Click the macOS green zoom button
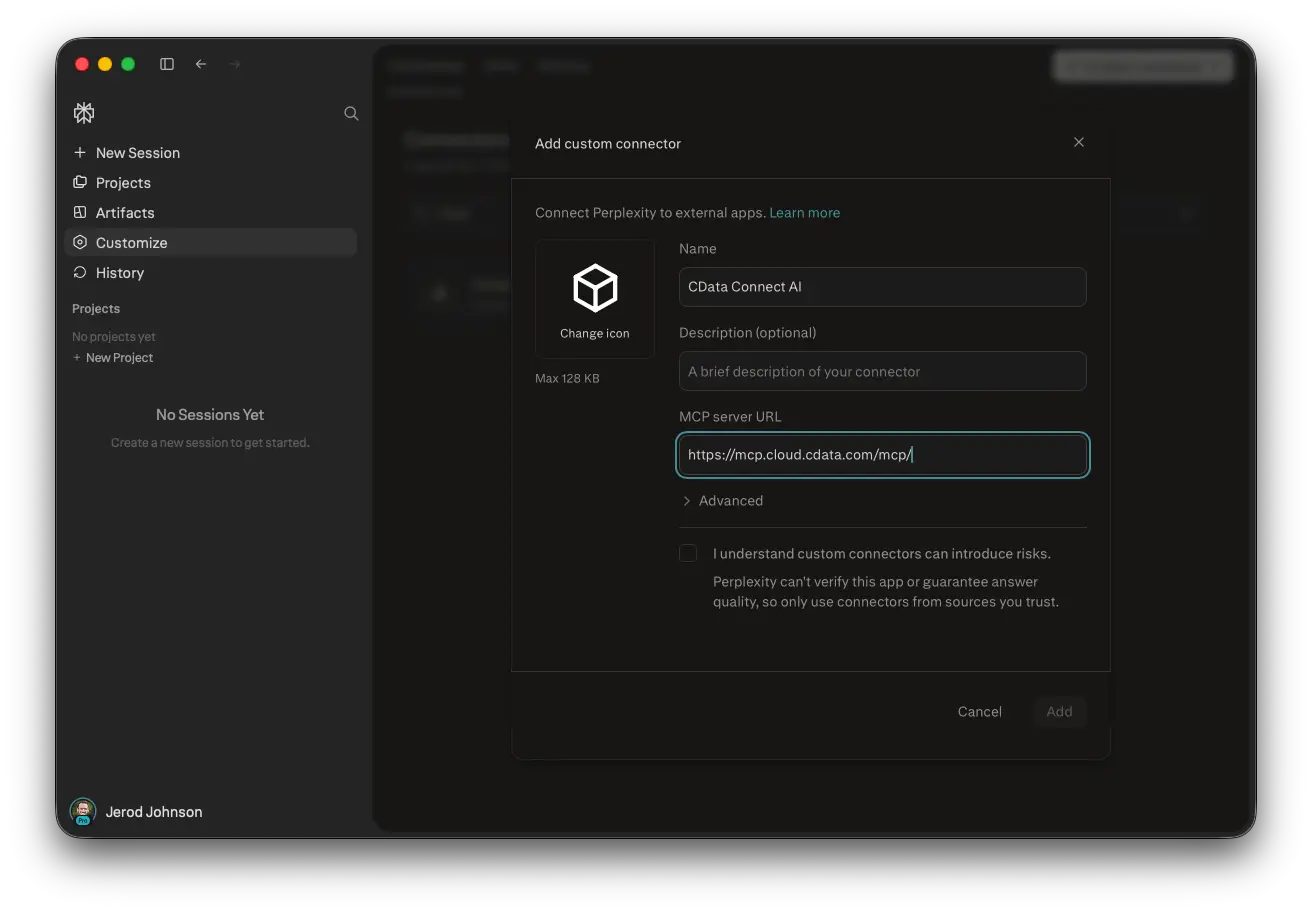Viewport: 1312px width, 912px height. (128, 64)
